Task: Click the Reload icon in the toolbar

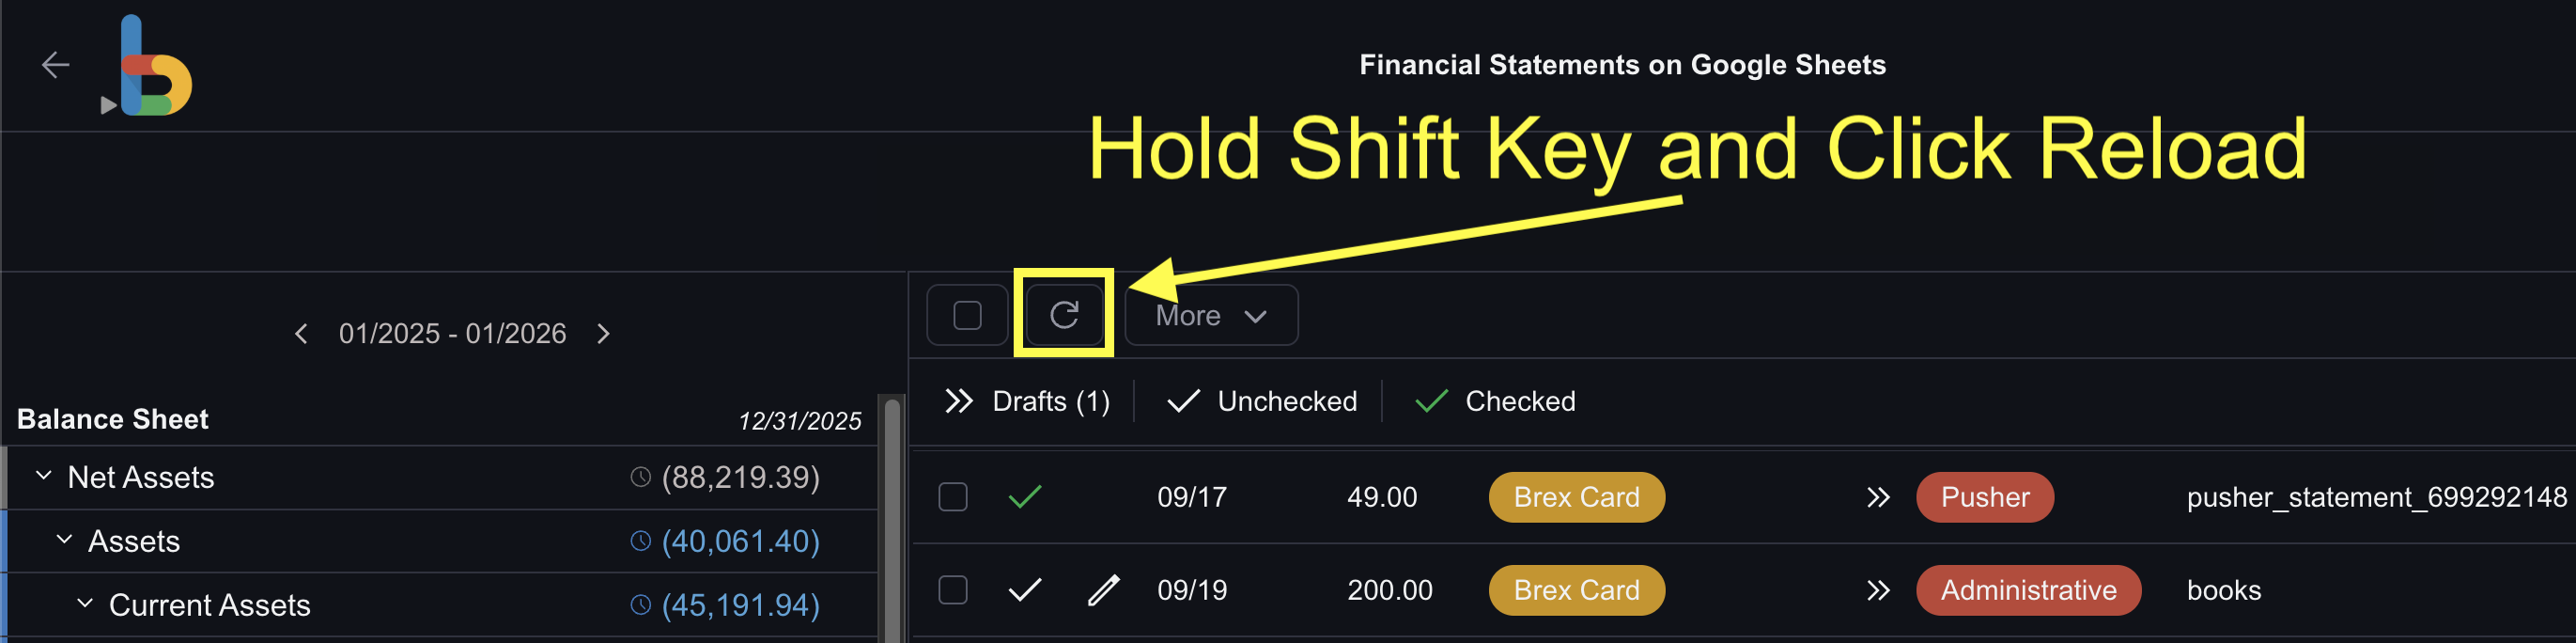Action: pos(1063,314)
